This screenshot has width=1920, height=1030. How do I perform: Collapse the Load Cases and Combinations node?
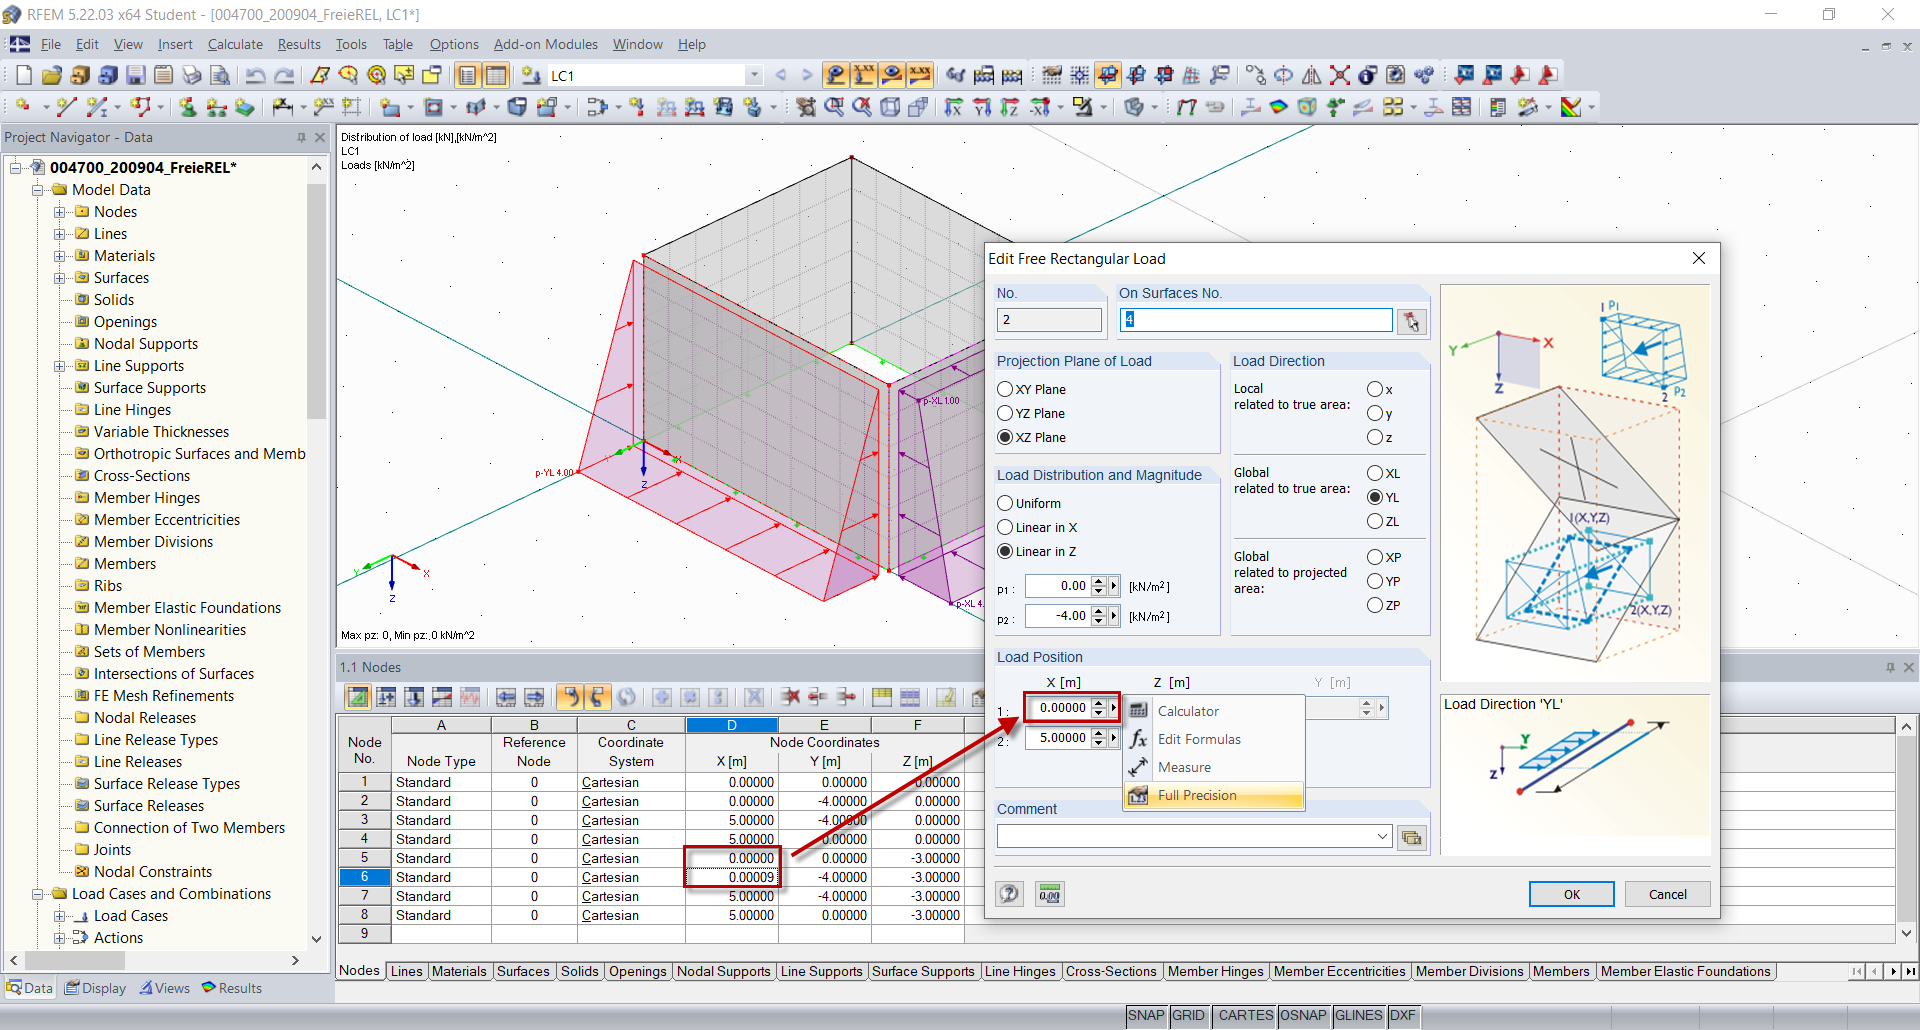click(x=38, y=894)
